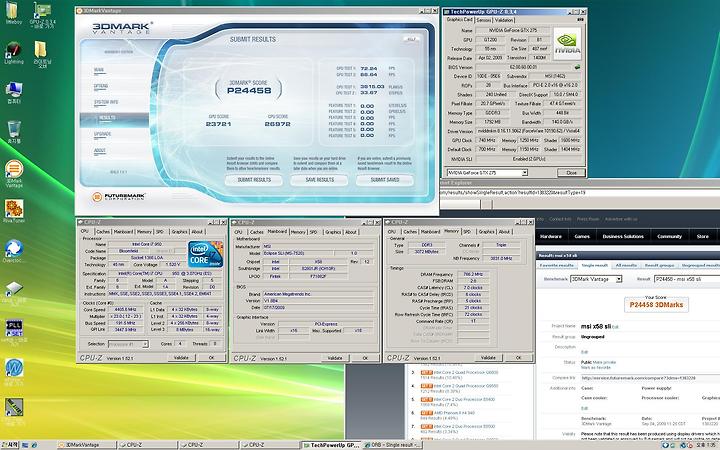Open the drive-shaped desktop shortcut icon
The height and width of the screenshot is (450, 720).
pyautogui.click(x=14, y=292)
